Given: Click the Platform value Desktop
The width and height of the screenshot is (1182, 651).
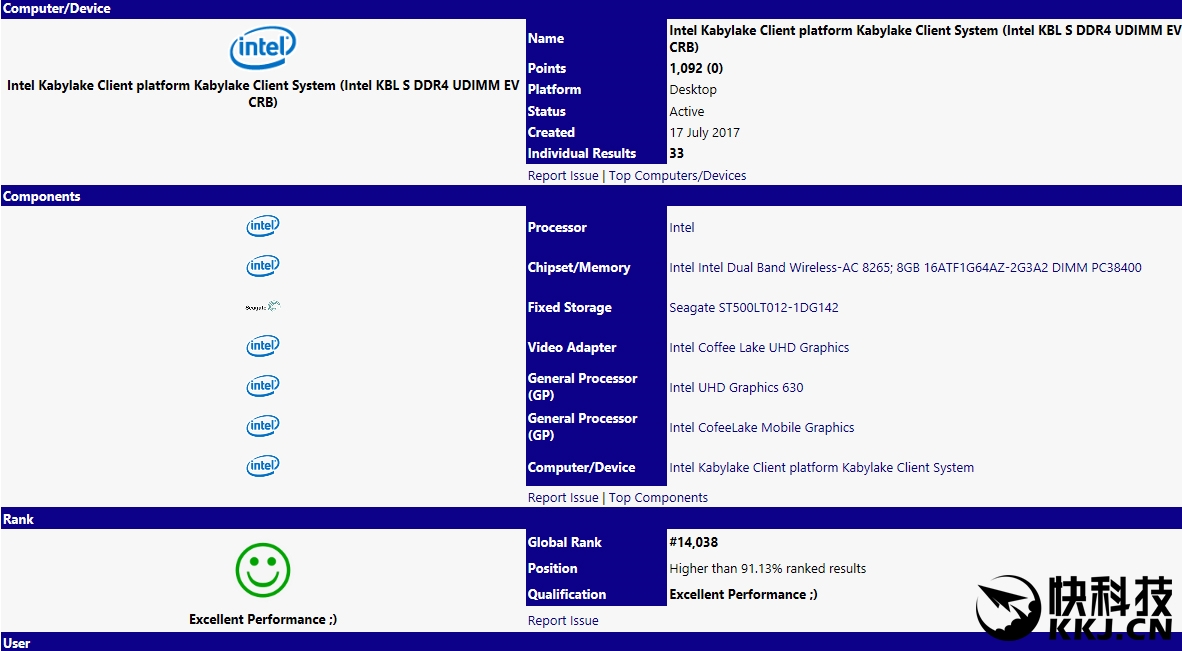Looking at the screenshot, I should pyautogui.click(x=693, y=89).
